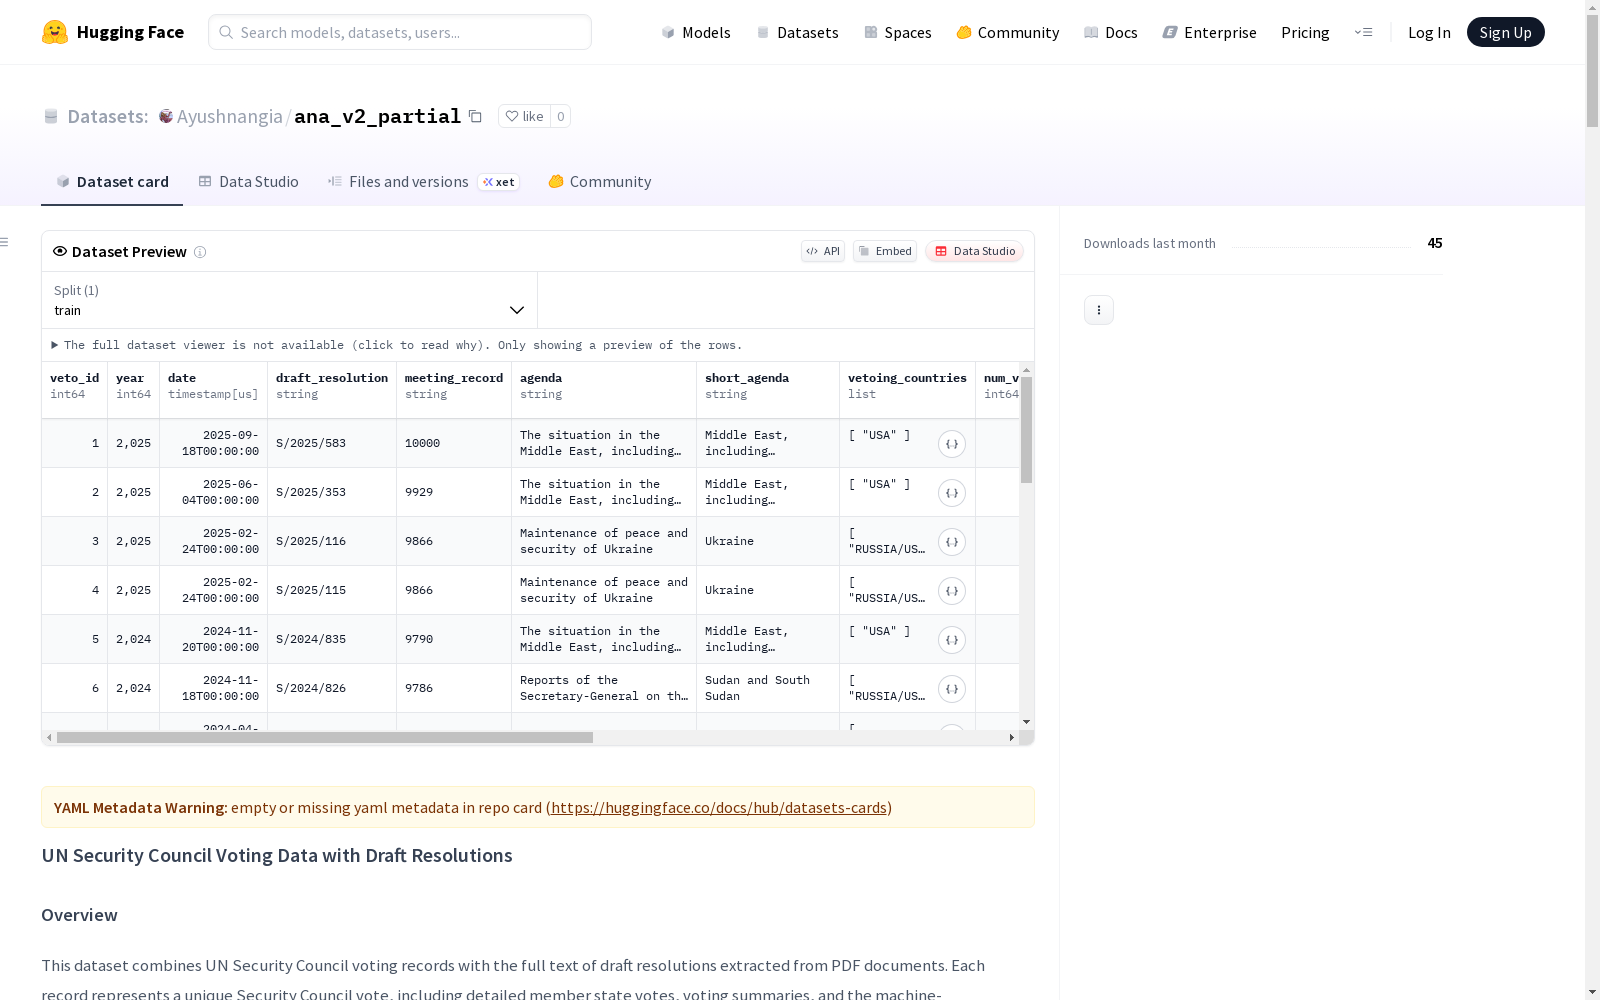This screenshot has height=1000, width=1600.
Task: Select the Sudan and South Sudan cell
Action: 768,688
